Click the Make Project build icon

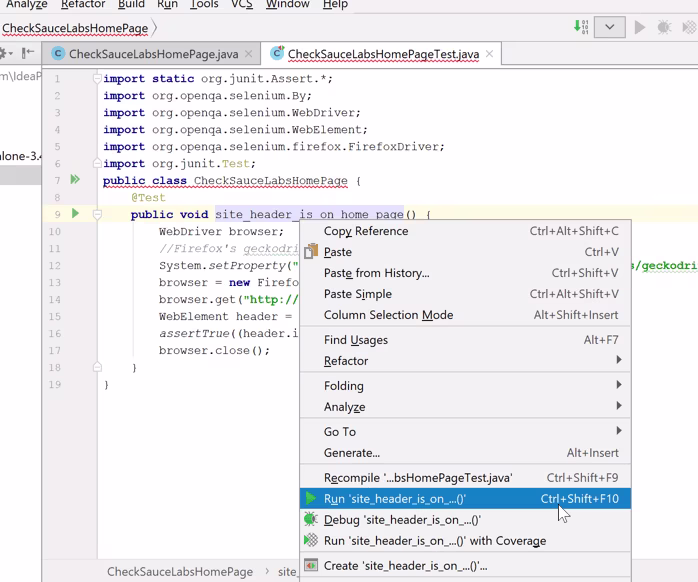click(x=581, y=27)
